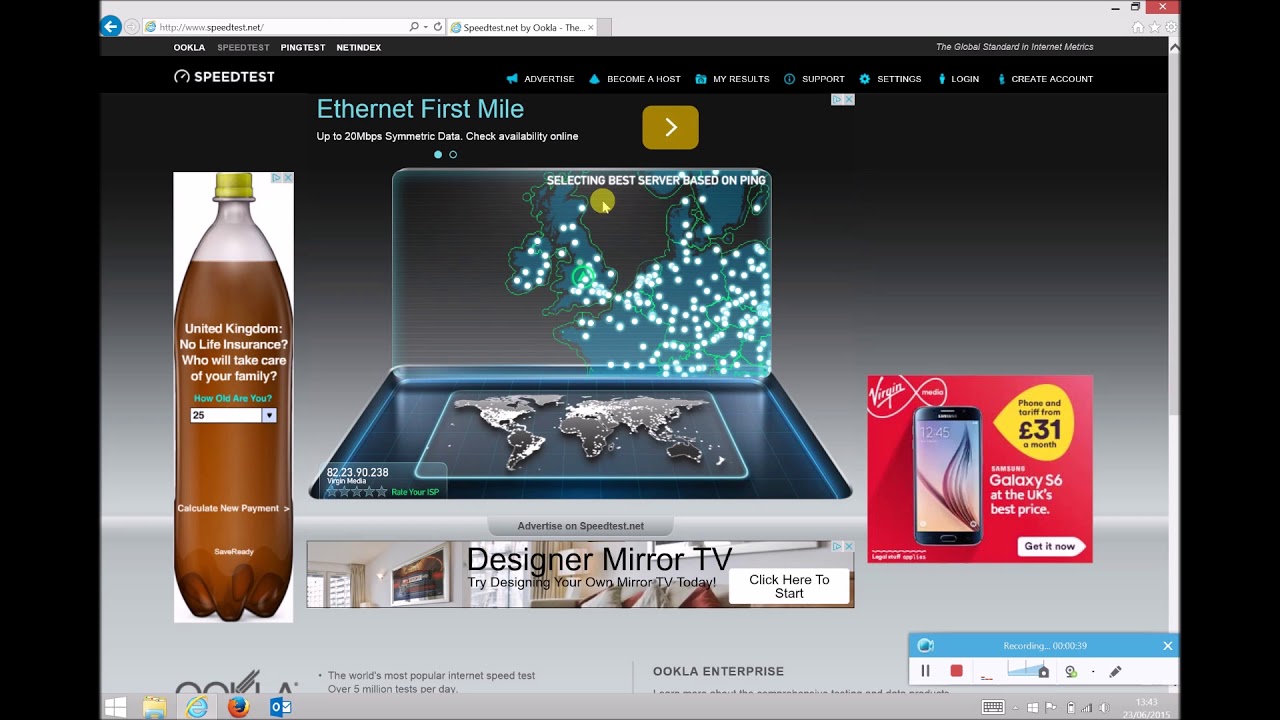Click the Action Center flag icon
Viewport: 1280px width, 720px height.
click(x=1051, y=708)
